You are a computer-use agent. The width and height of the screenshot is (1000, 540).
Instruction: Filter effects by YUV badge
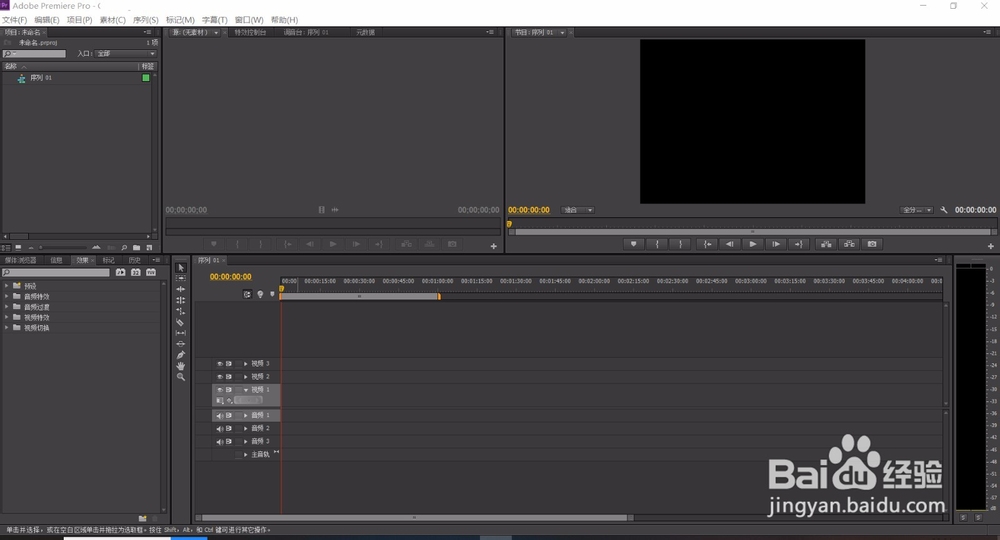[151, 272]
